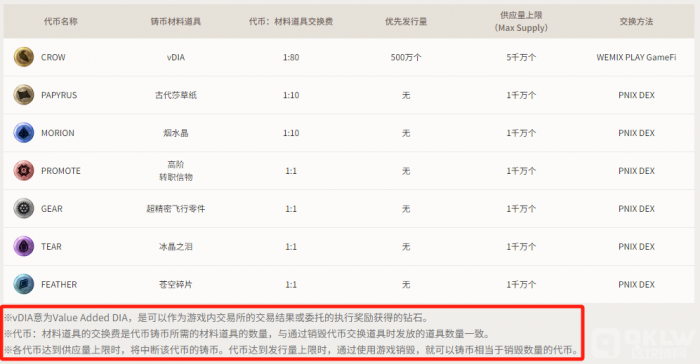Image resolution: width=700 pixels, height=364 pixels.
Task: Click the 高阶转职信物 material cell
Action: 175,171
